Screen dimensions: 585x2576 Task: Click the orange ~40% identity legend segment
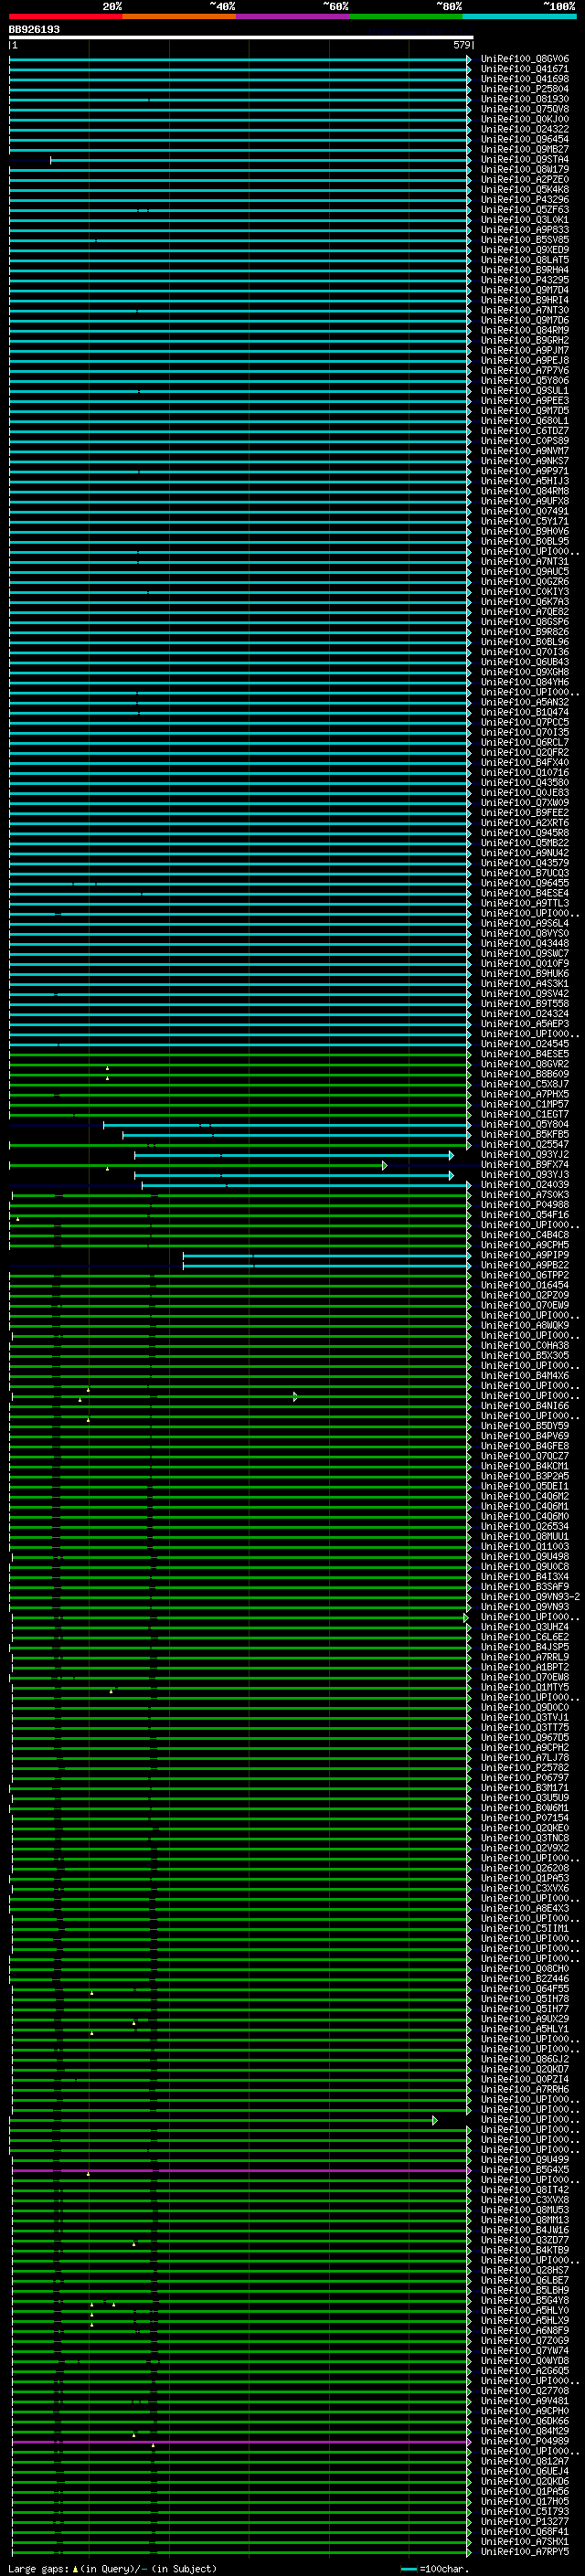[x=179, y=16]
